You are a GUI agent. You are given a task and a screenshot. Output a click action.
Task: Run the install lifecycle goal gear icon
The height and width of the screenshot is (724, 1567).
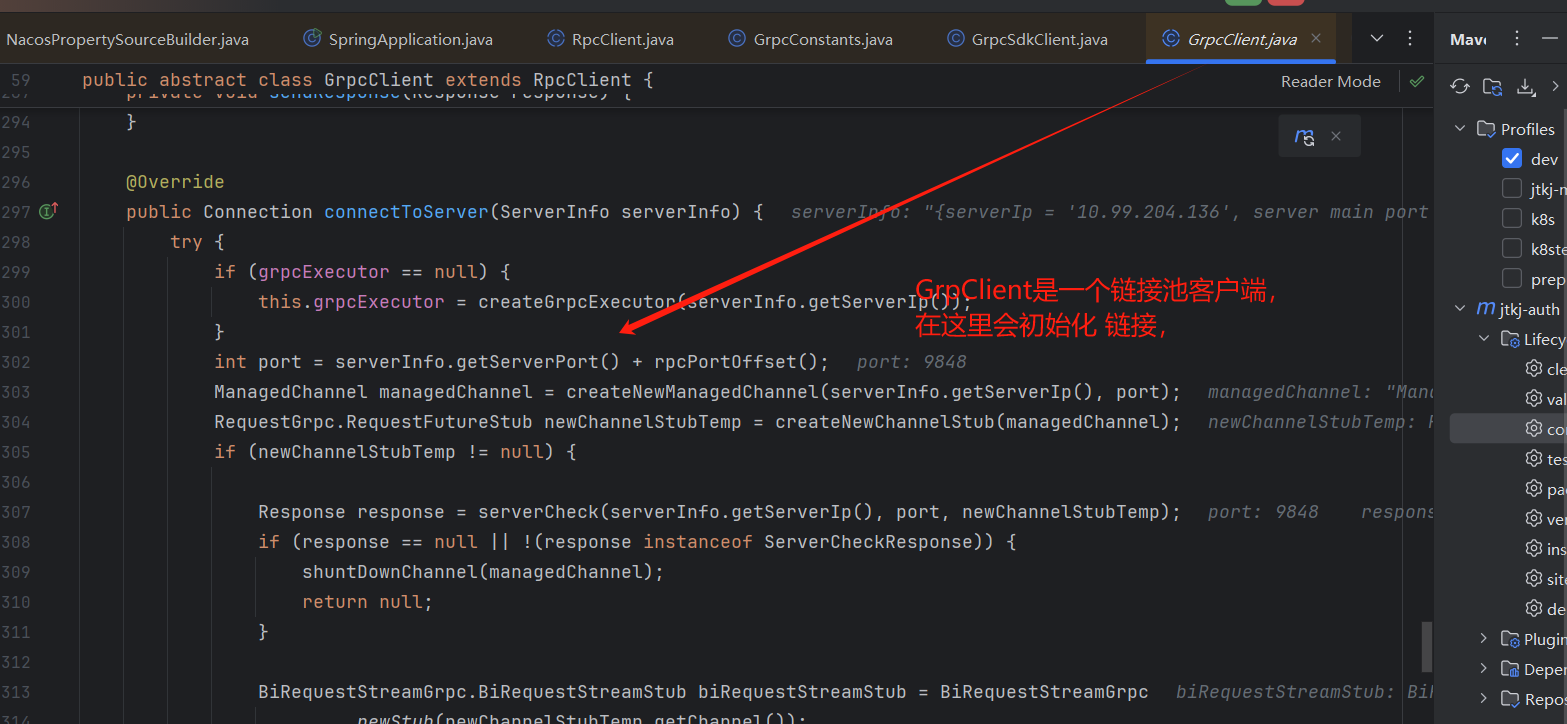pos(1534,548)
